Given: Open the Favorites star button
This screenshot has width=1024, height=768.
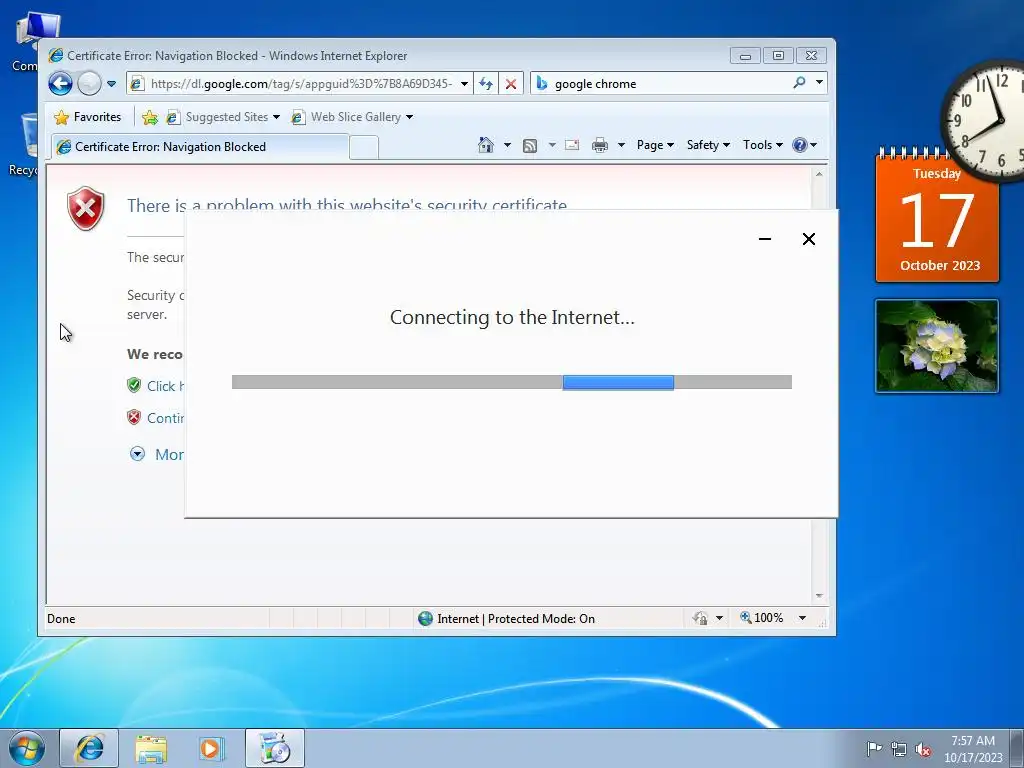Looking at the screenshot, I should 88,117.
